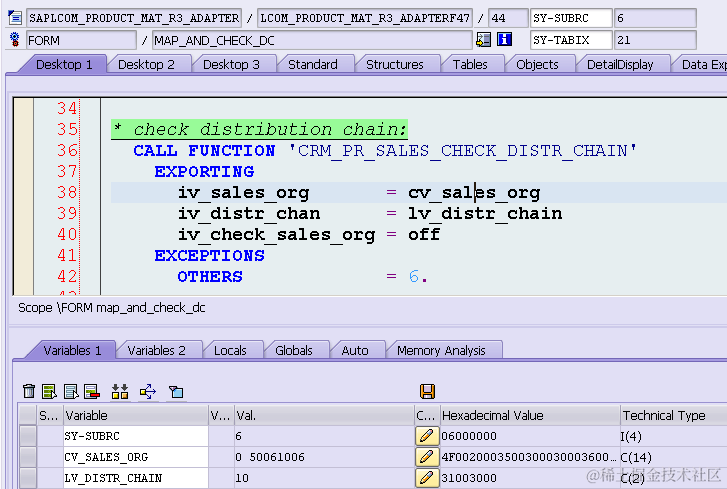Click the MAP_AND_CHECK_DC field
The height and width of the screenshot is (489, 727).
pyautogui.click(x=312, y=40)
